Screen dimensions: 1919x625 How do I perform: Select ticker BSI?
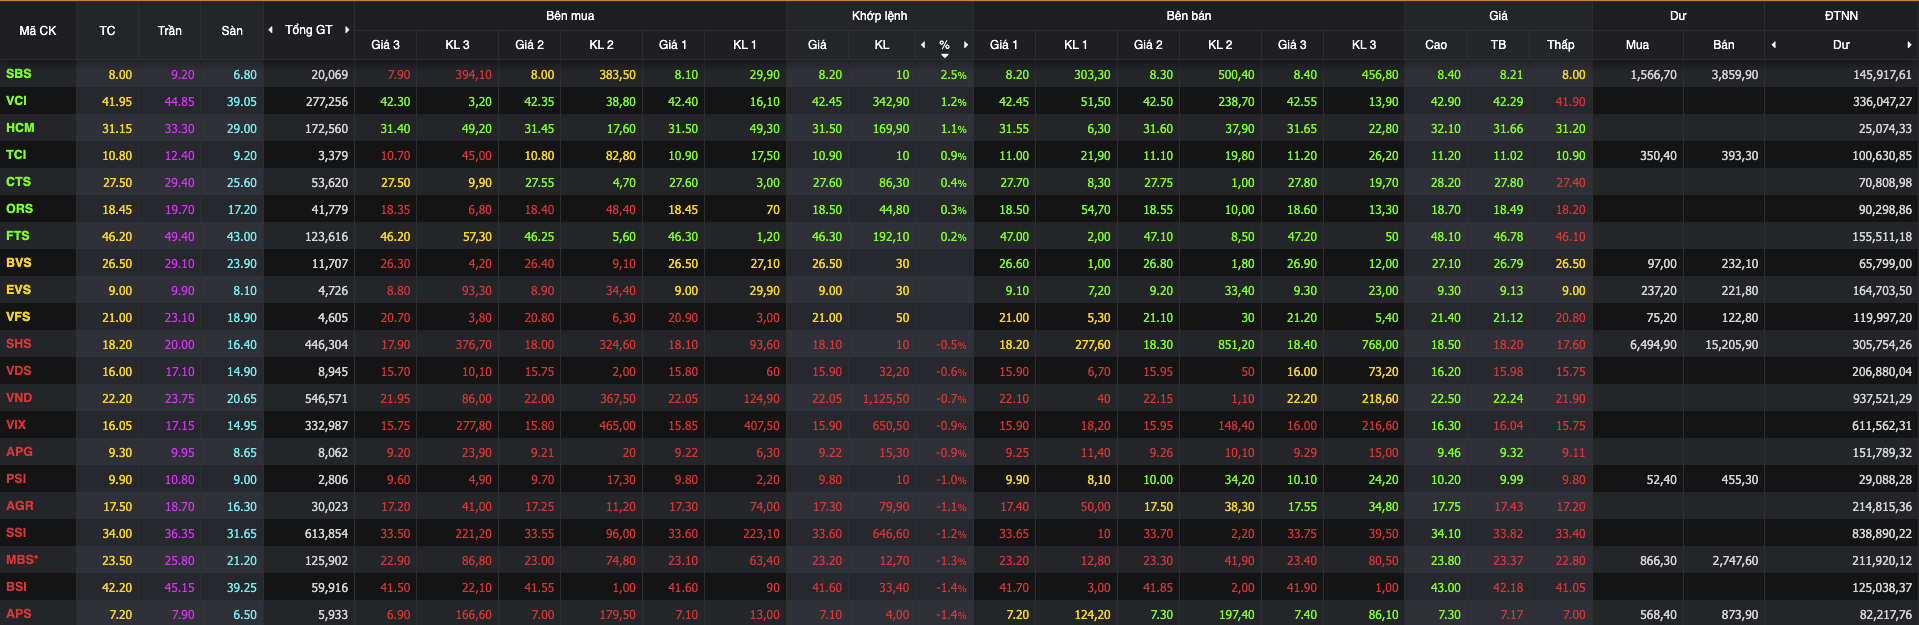pos(16,587)
